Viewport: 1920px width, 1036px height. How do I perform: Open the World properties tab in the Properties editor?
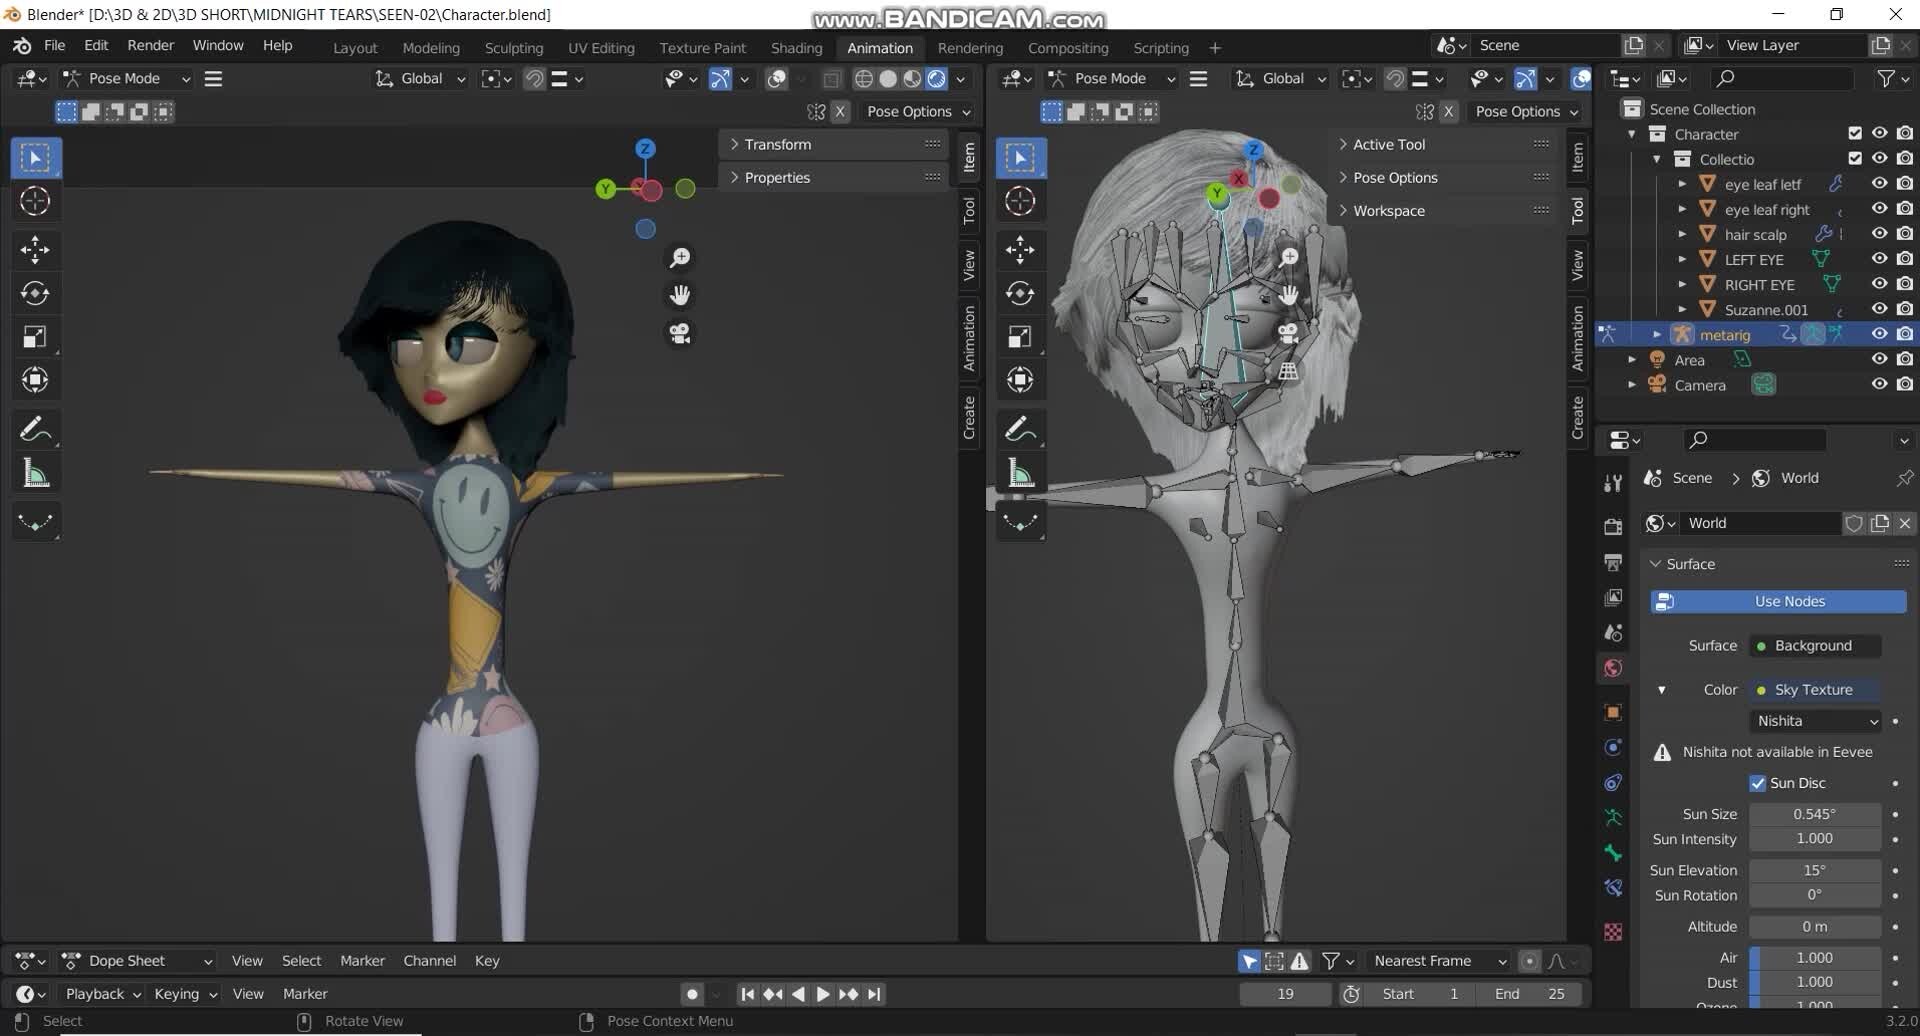tap(1613, 667)
